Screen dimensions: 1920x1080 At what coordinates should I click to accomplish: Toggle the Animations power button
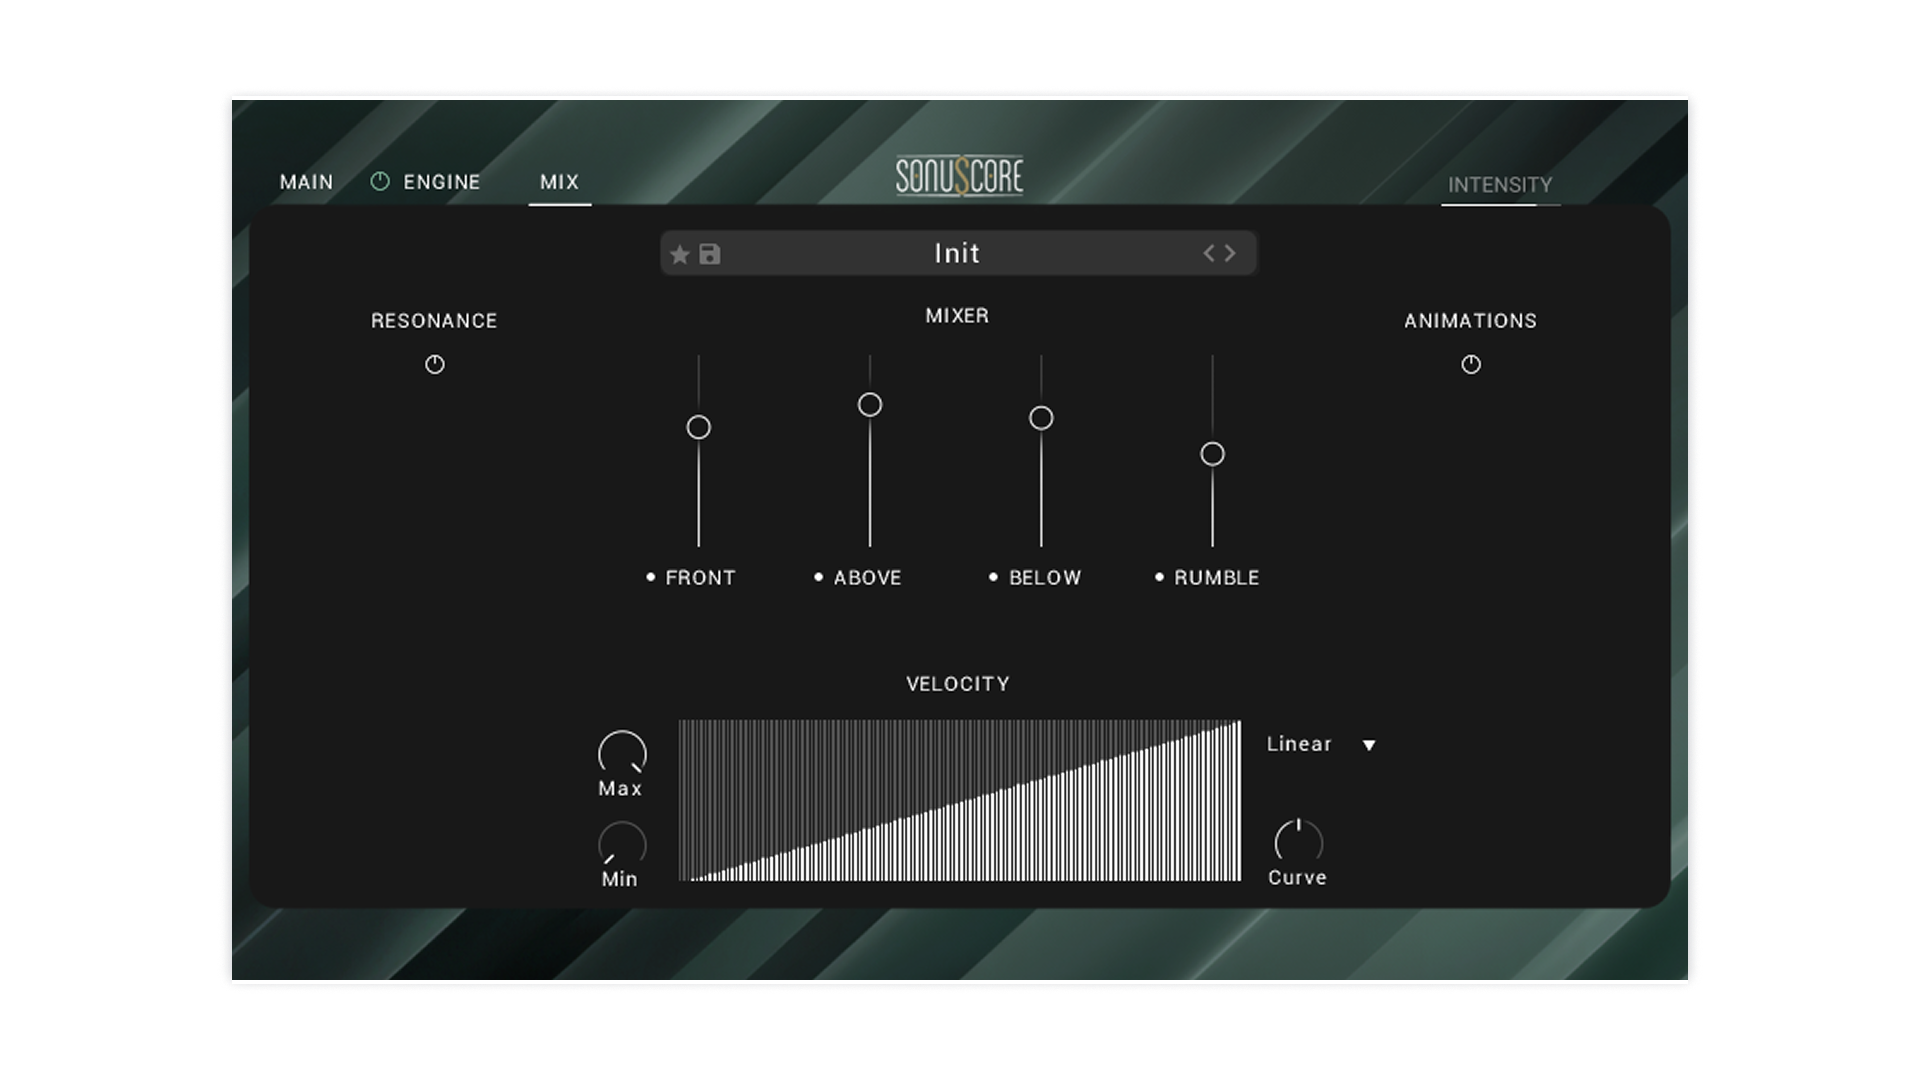[1471, 364]
